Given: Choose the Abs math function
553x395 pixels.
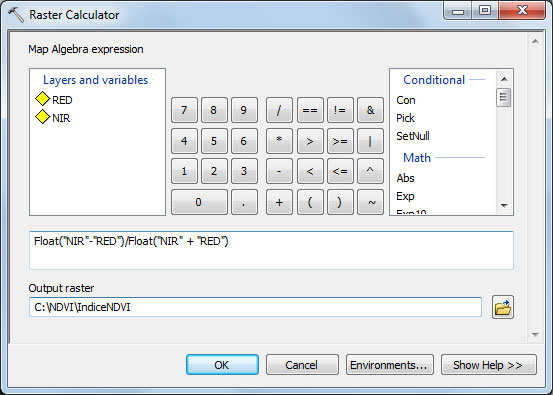Looking at the screenshot, I should (405, 178).
